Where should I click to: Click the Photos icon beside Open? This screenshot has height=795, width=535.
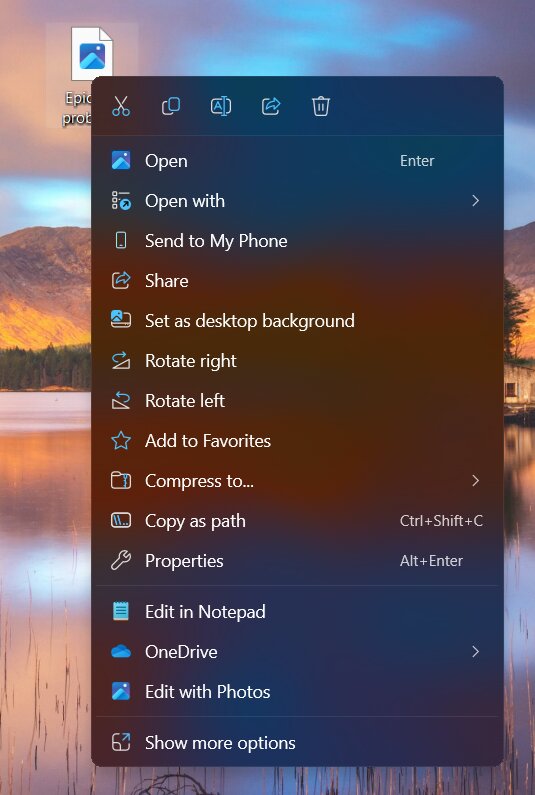(121, 161)
